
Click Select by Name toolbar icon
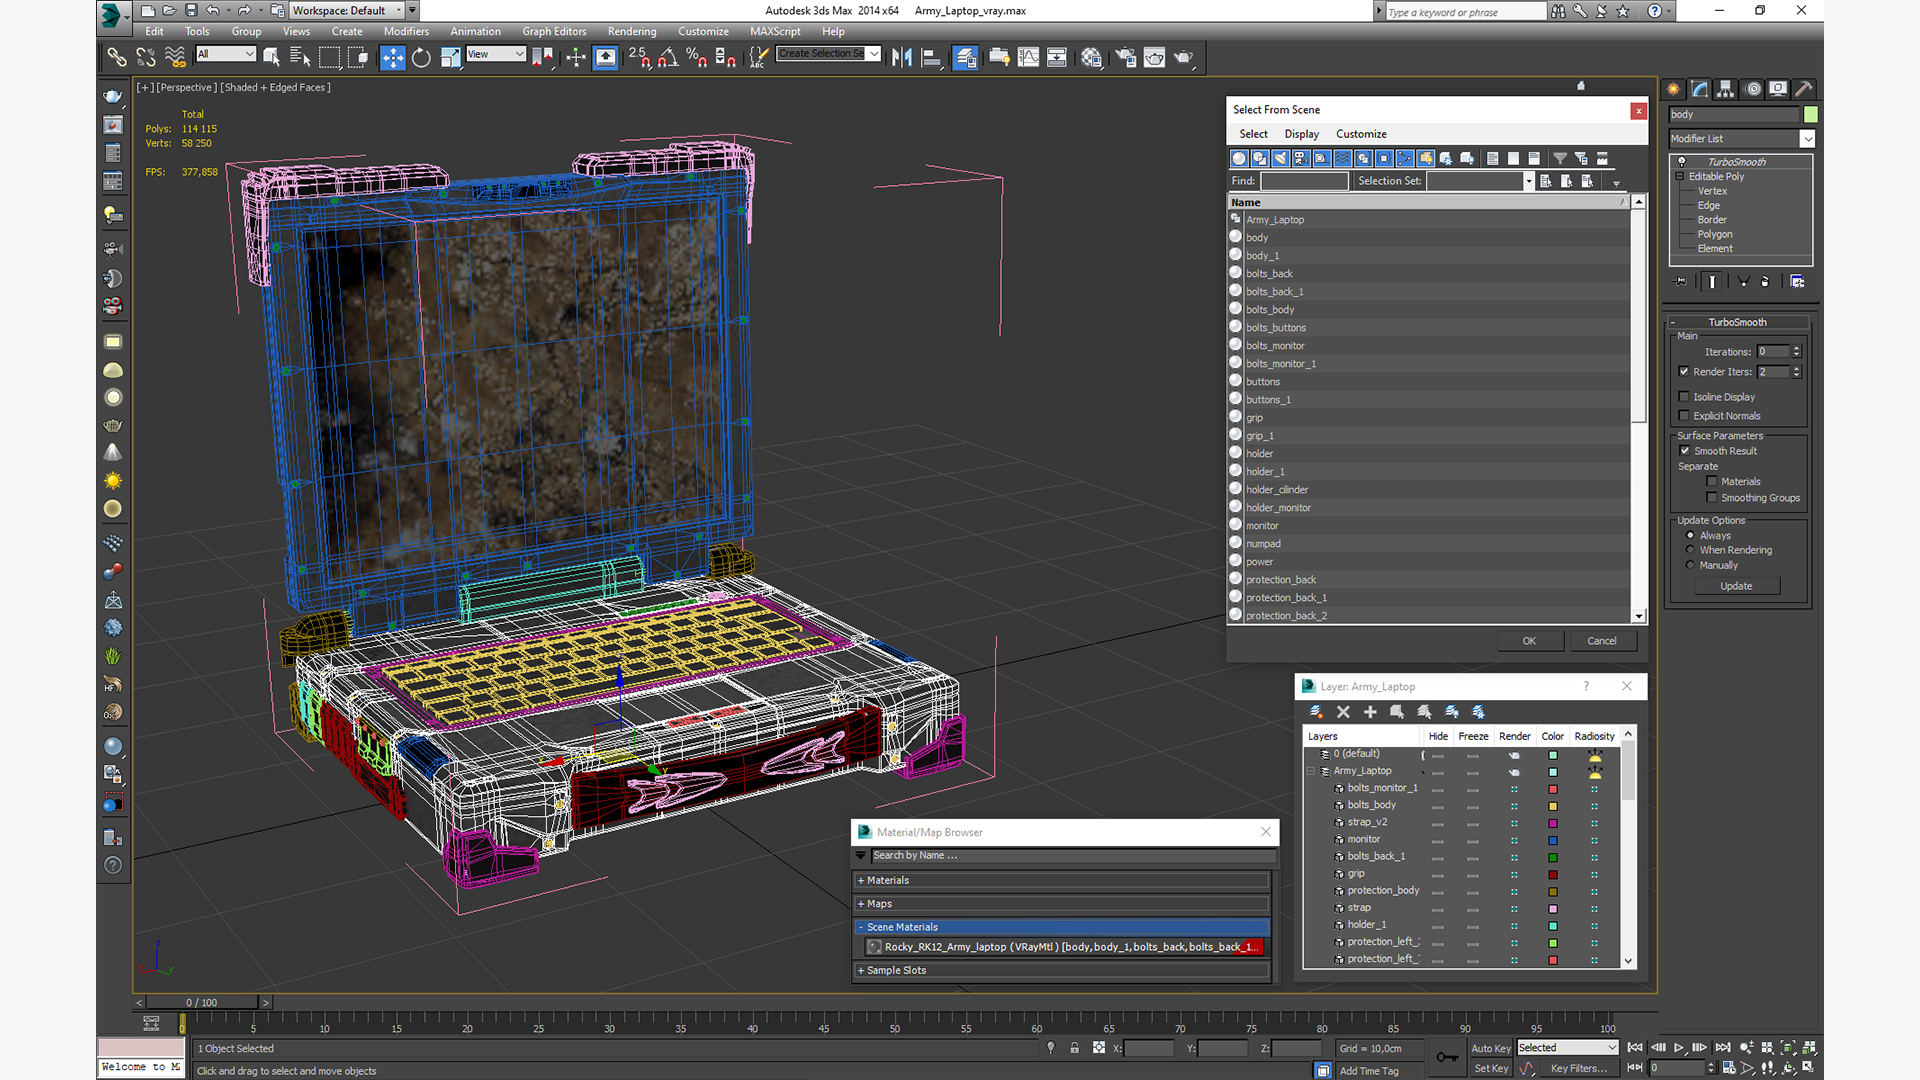pyautogui.click(x=299, y=58)
